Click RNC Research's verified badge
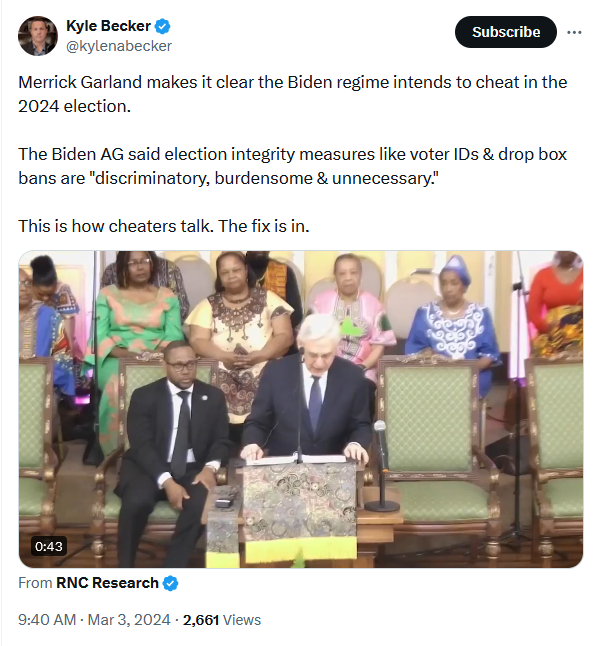The image size is (600, 646). (170, 583)
